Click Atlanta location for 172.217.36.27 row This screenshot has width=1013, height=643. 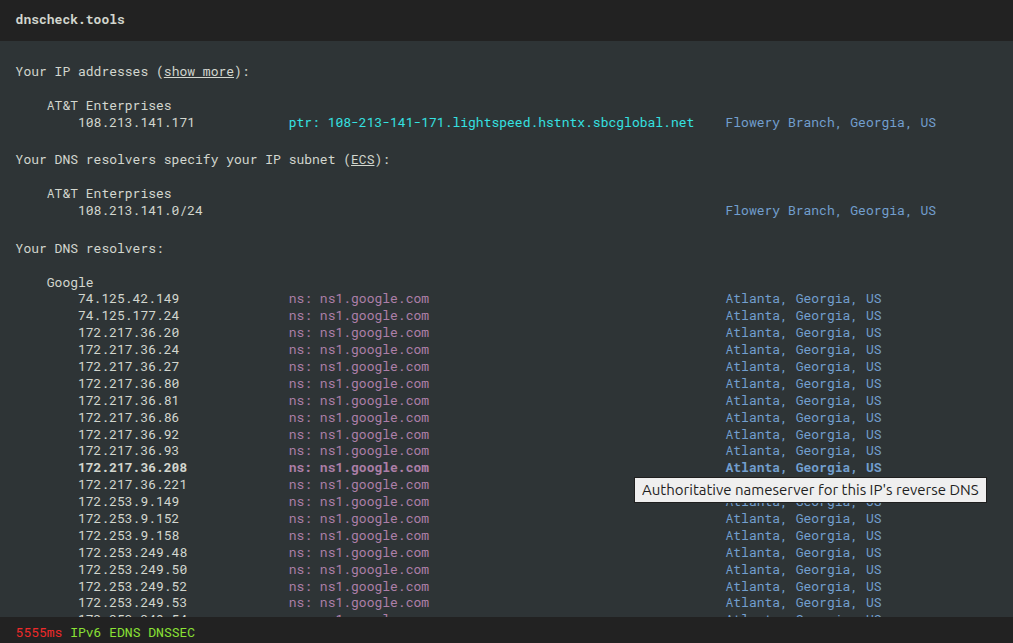pos(803,366)
